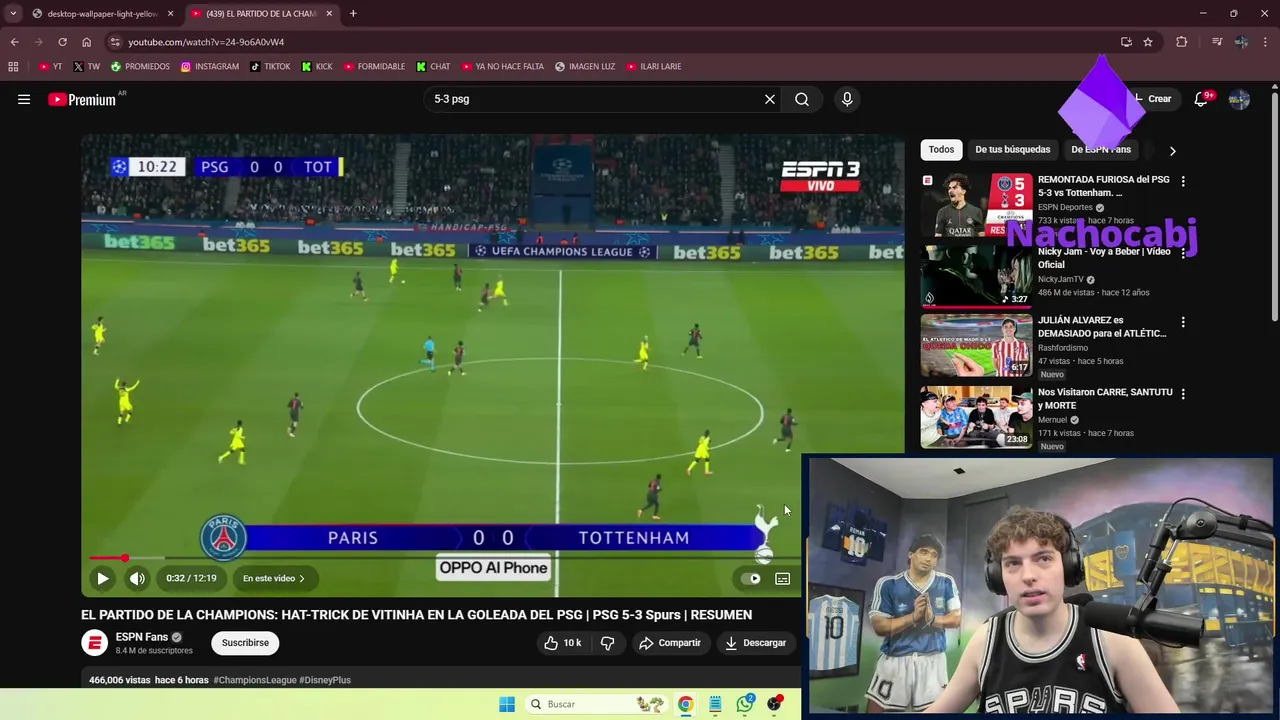The width and height of the screenshot is (1280, 720).
Task: Open the TIKTOK bookmark
Action: (270, 67)
